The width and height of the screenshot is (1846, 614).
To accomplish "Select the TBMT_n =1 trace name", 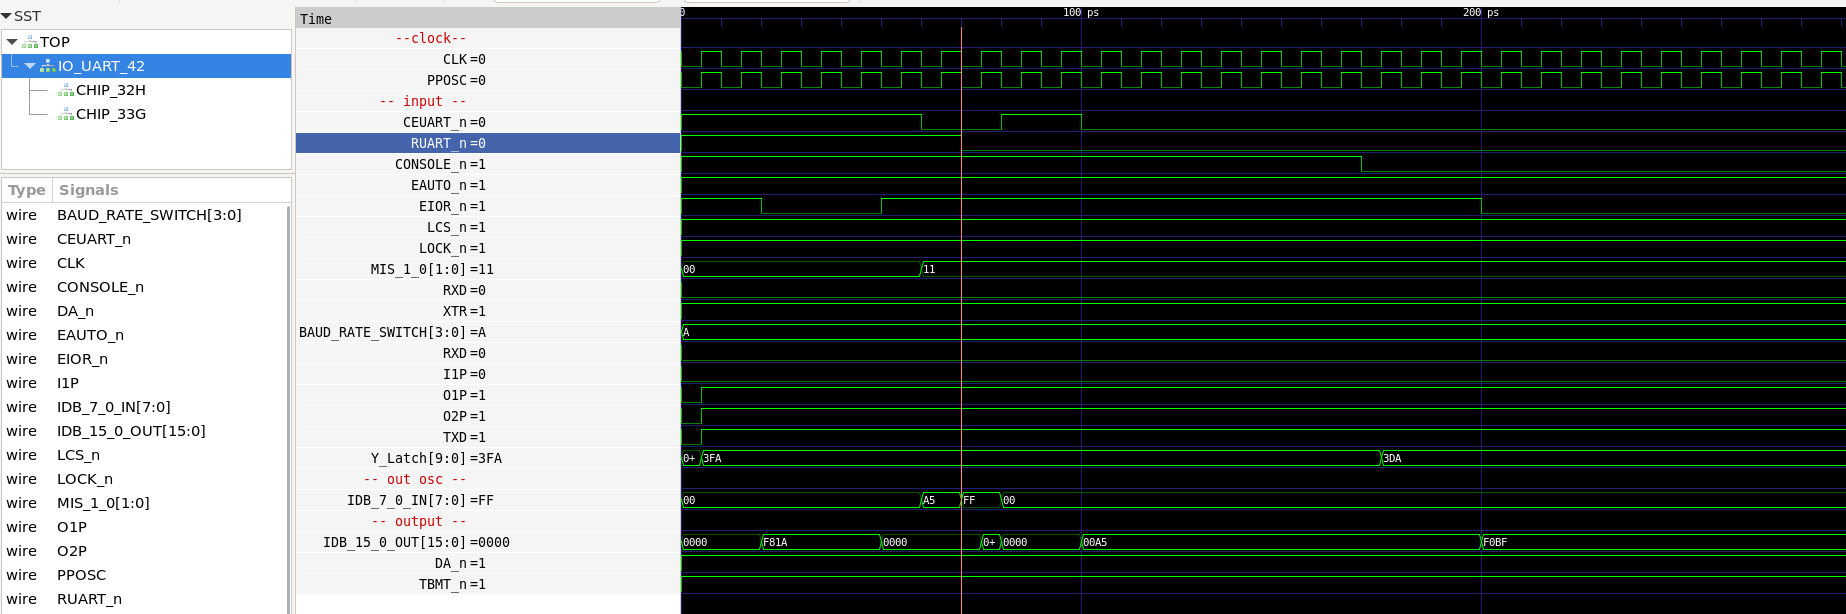I will click(452, 584).
